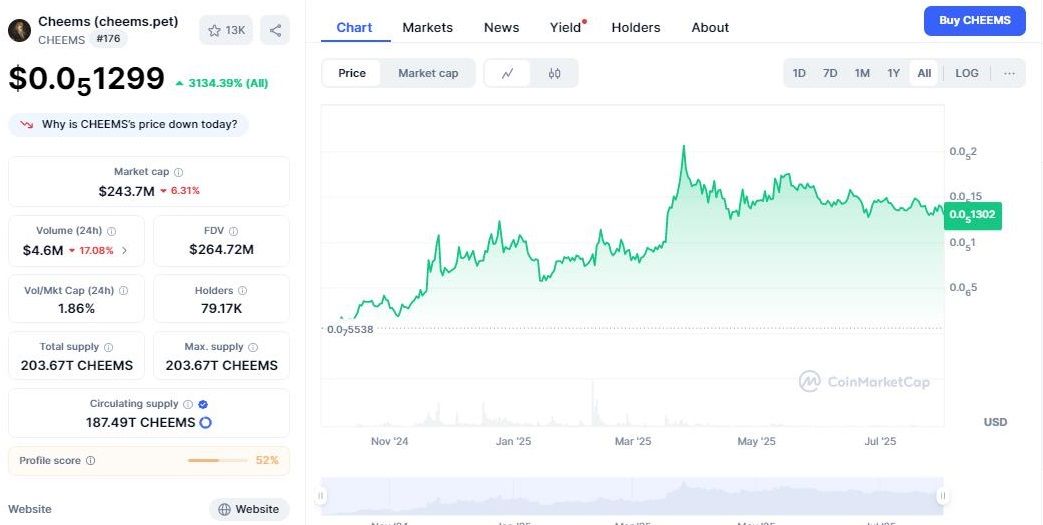Viewport: 1043px width, 525px height.
Task: Click the Buy CHEEMS button
Action: coord(974,21)
